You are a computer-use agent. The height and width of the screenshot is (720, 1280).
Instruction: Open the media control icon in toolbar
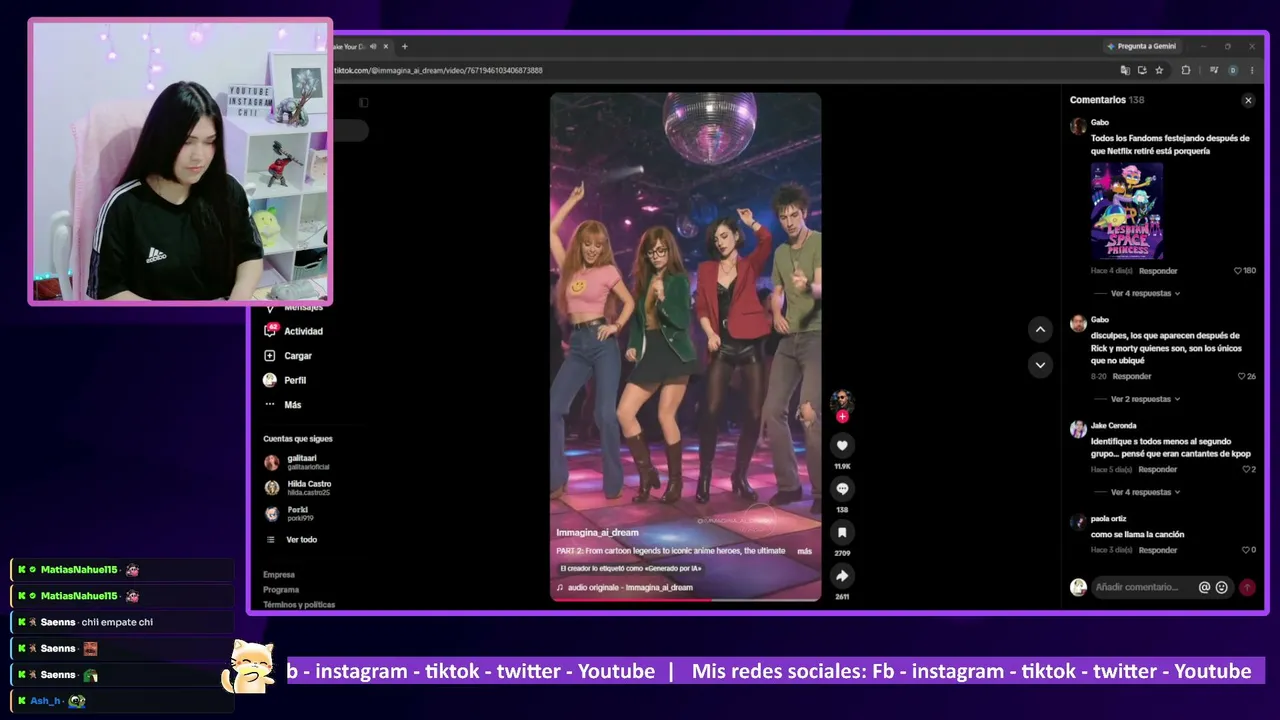coord(1214,70)
